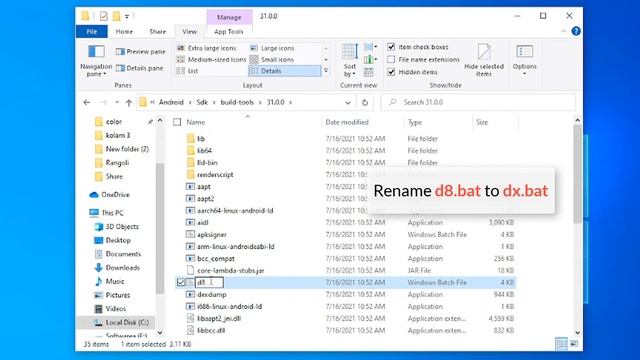The height and width of the screenshot is (360, 640).
Task: Collapse the ribbon
Action: [x=564, y=31]
